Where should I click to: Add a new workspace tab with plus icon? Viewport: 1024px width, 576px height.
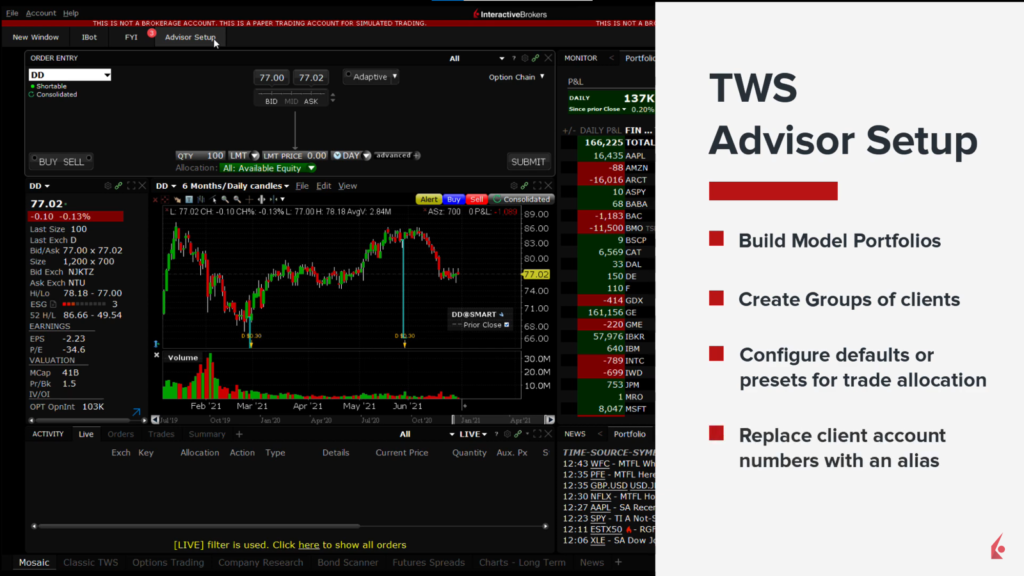point(618,562)
